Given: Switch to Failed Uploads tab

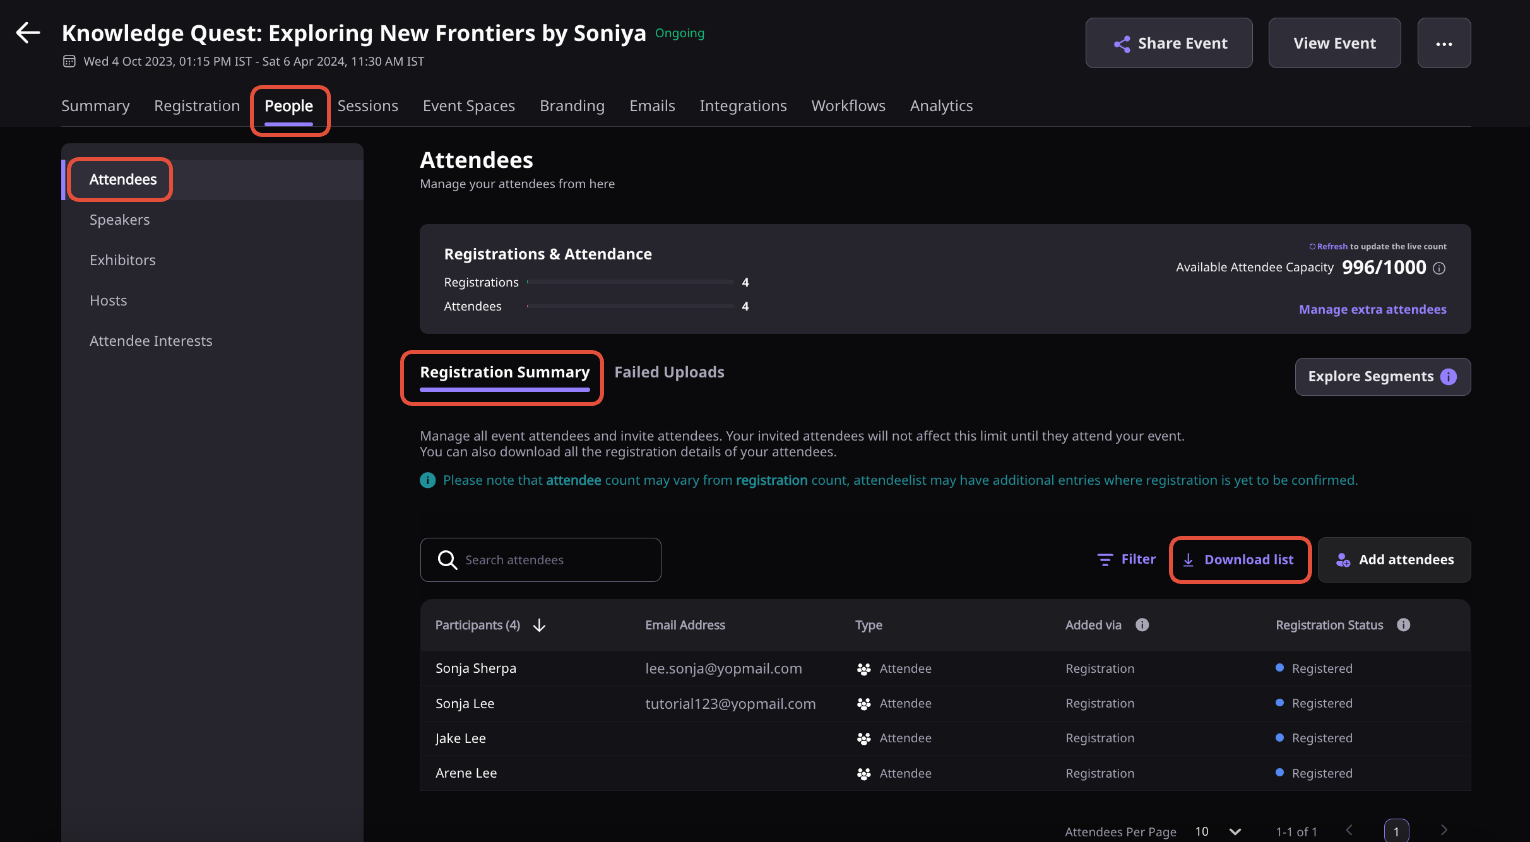Looking at the screenshot, I should pos(669,373).
